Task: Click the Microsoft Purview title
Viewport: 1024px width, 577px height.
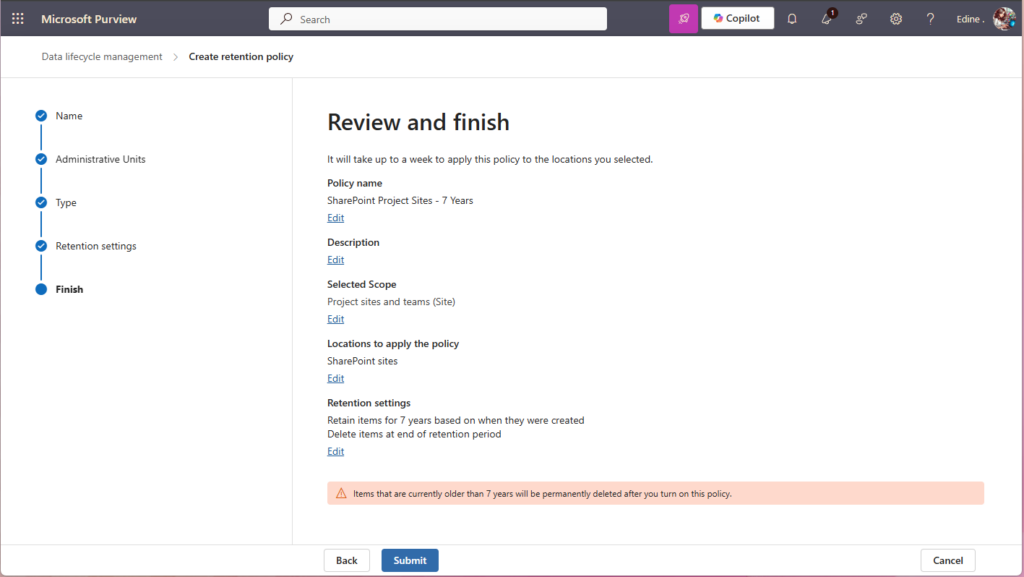Action: click(89, 19)
